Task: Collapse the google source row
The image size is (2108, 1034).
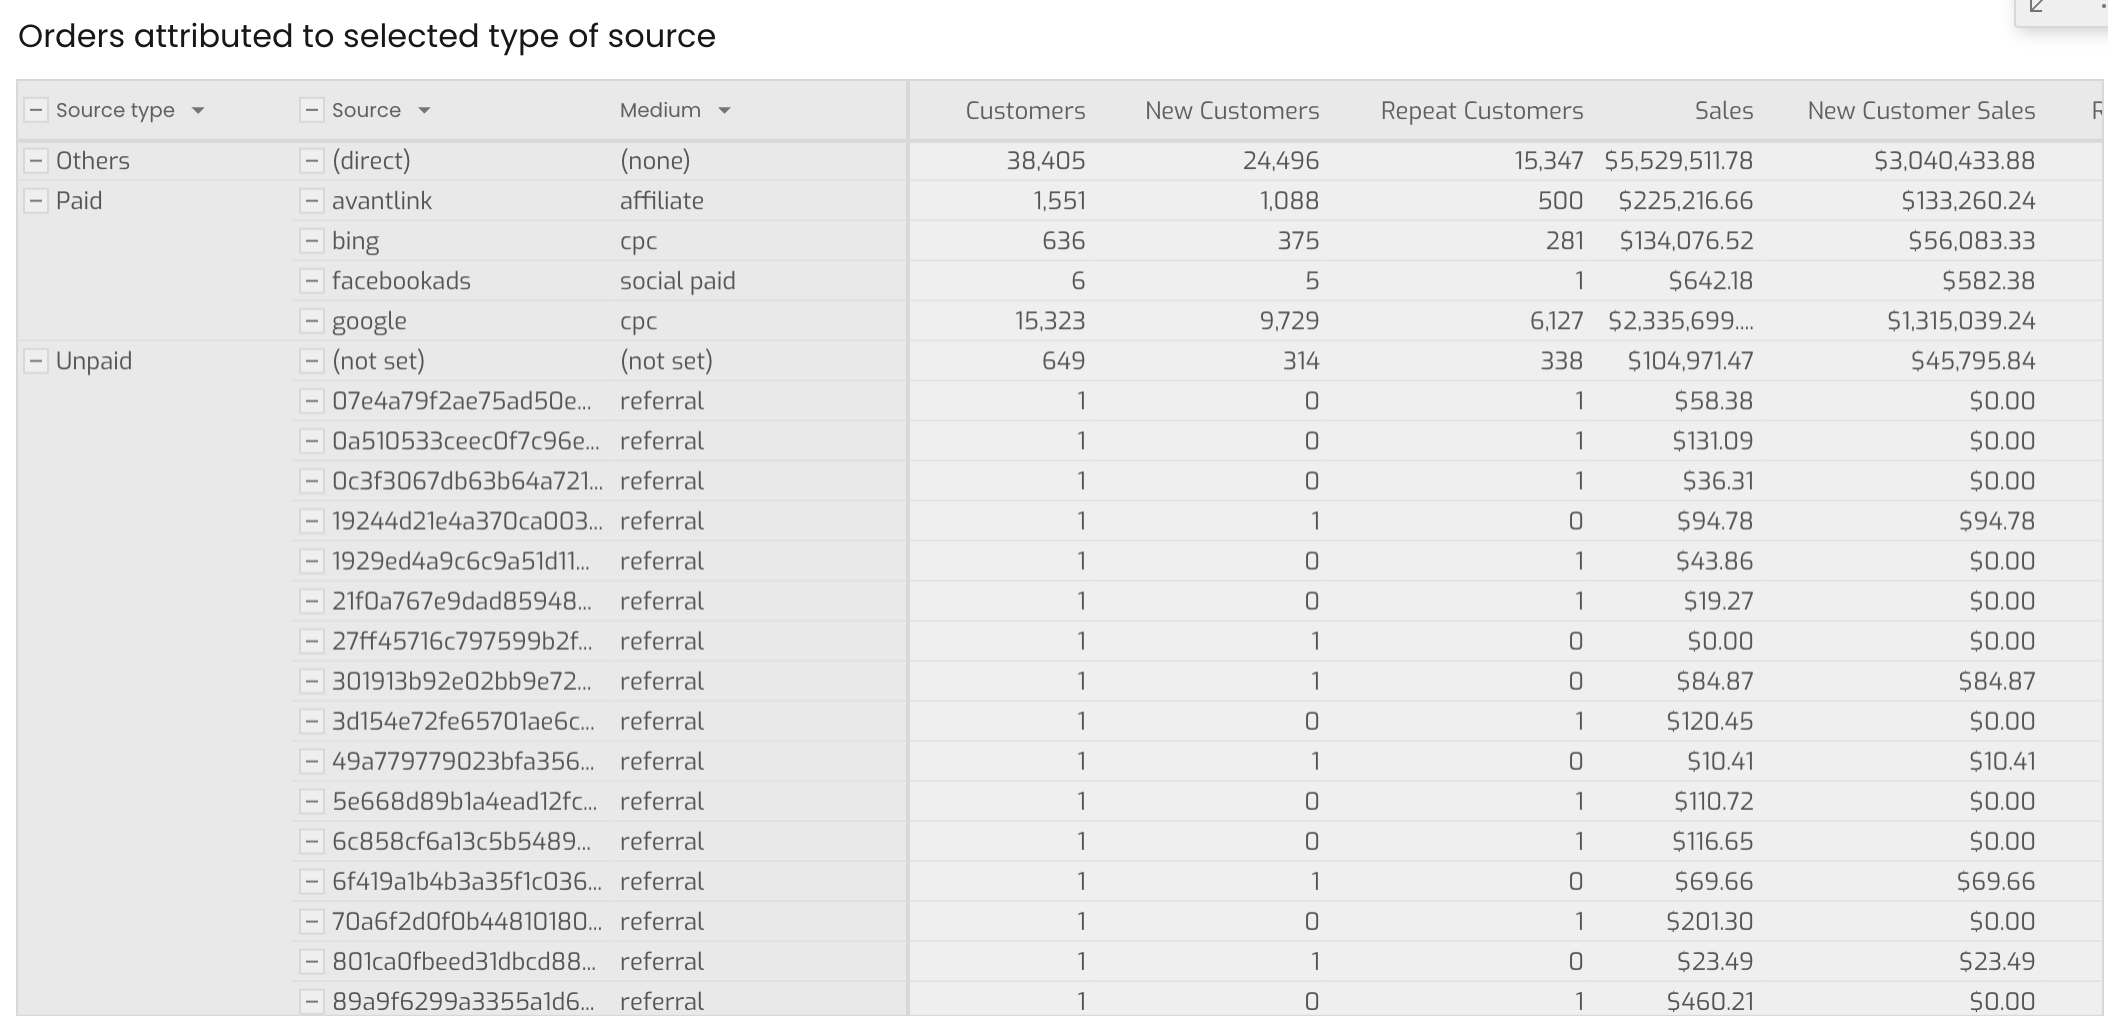Action: click(x=312, y=320)
